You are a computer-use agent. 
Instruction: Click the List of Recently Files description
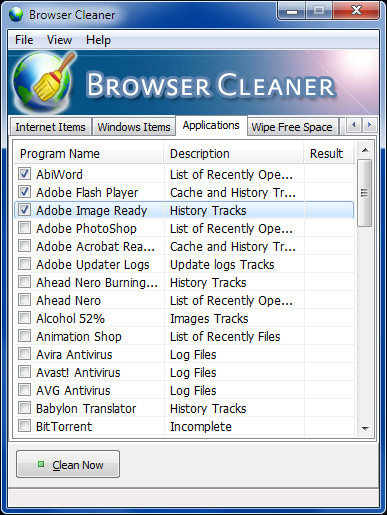point(225,337)
